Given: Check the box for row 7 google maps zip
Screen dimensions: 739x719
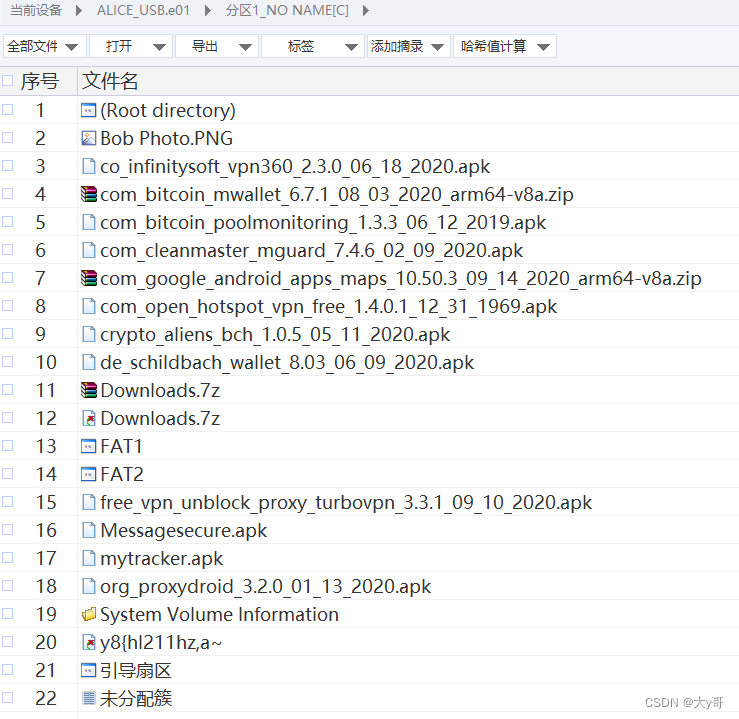Looking at the screenshot, I should coord(8,278).
